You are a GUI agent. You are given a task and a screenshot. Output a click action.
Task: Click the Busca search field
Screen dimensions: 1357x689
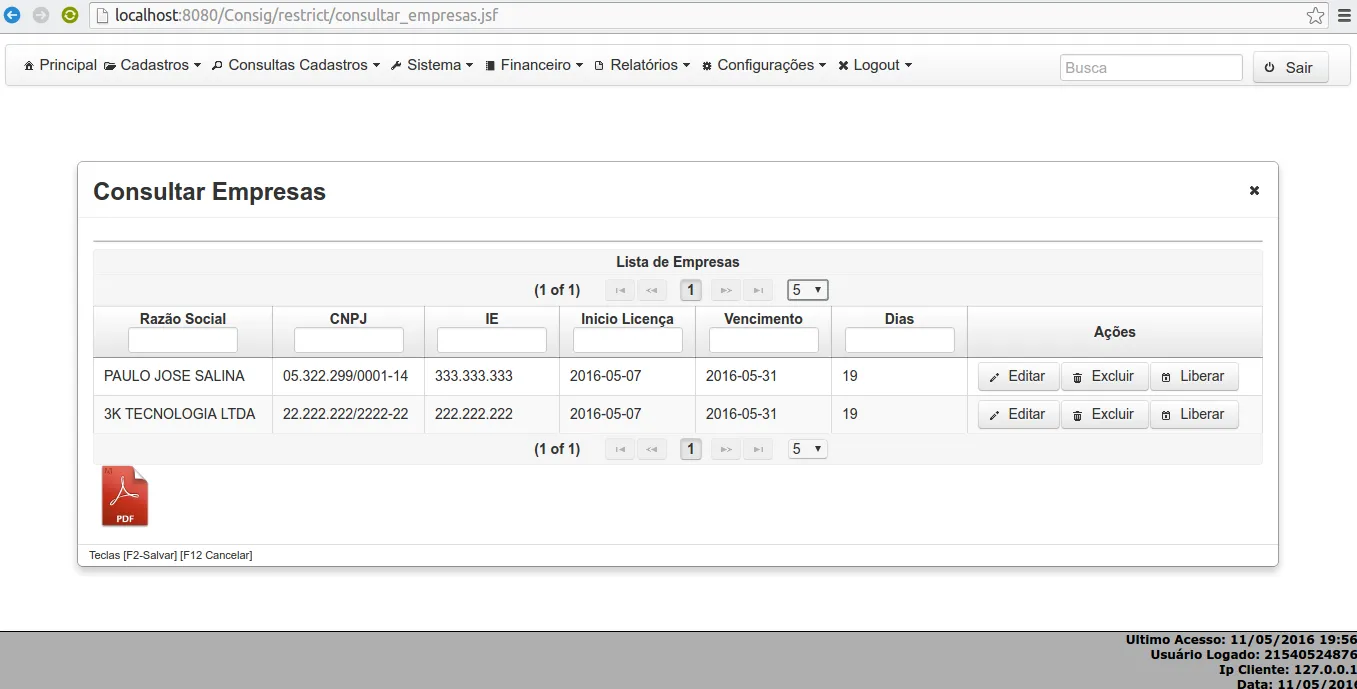click(x=1151, y=68)
